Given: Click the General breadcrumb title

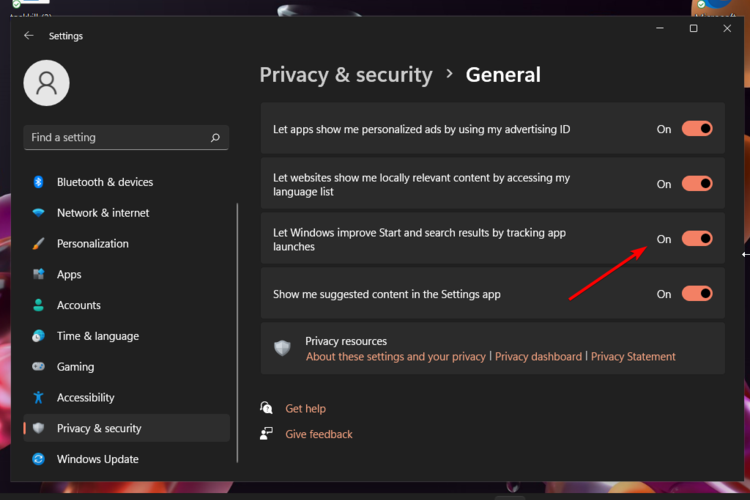Looking at the screenshot, I should [x=503, y=75].
